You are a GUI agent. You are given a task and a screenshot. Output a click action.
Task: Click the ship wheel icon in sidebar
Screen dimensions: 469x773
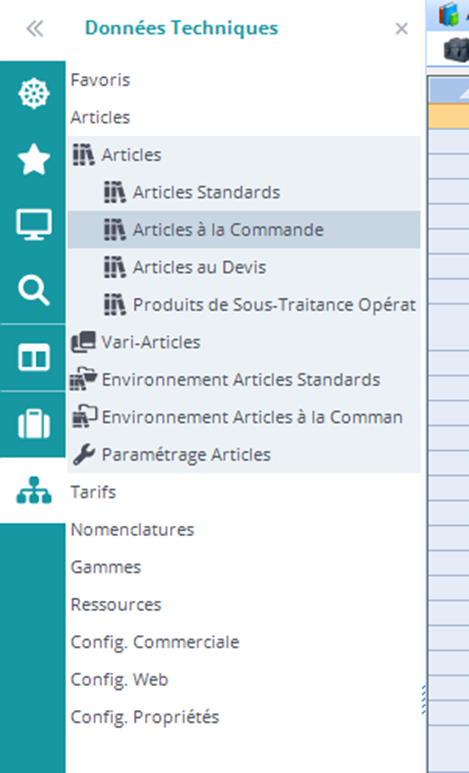[x=34, y=94]
